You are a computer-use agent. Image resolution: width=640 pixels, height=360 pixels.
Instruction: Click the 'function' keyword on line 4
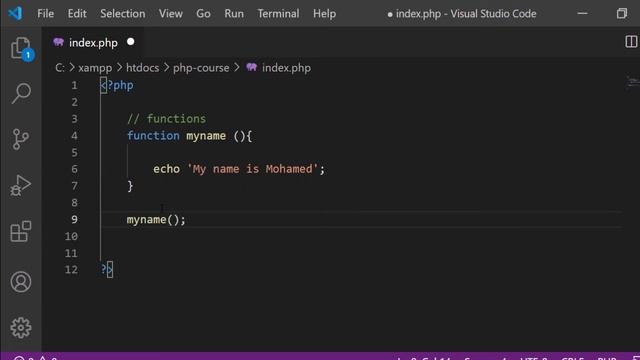coord(153,136)
